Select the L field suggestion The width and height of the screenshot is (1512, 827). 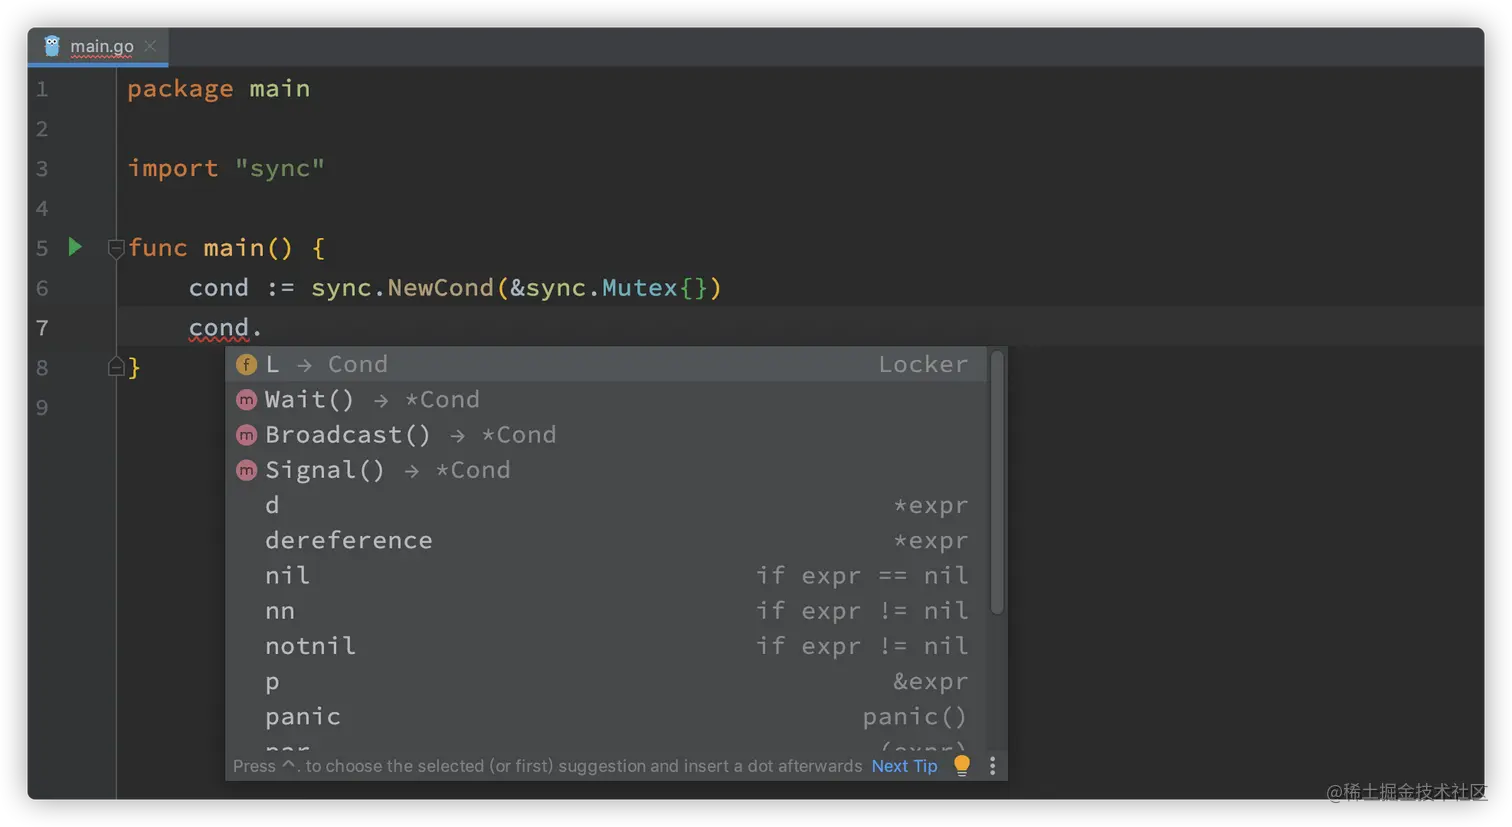coord(606,364)
